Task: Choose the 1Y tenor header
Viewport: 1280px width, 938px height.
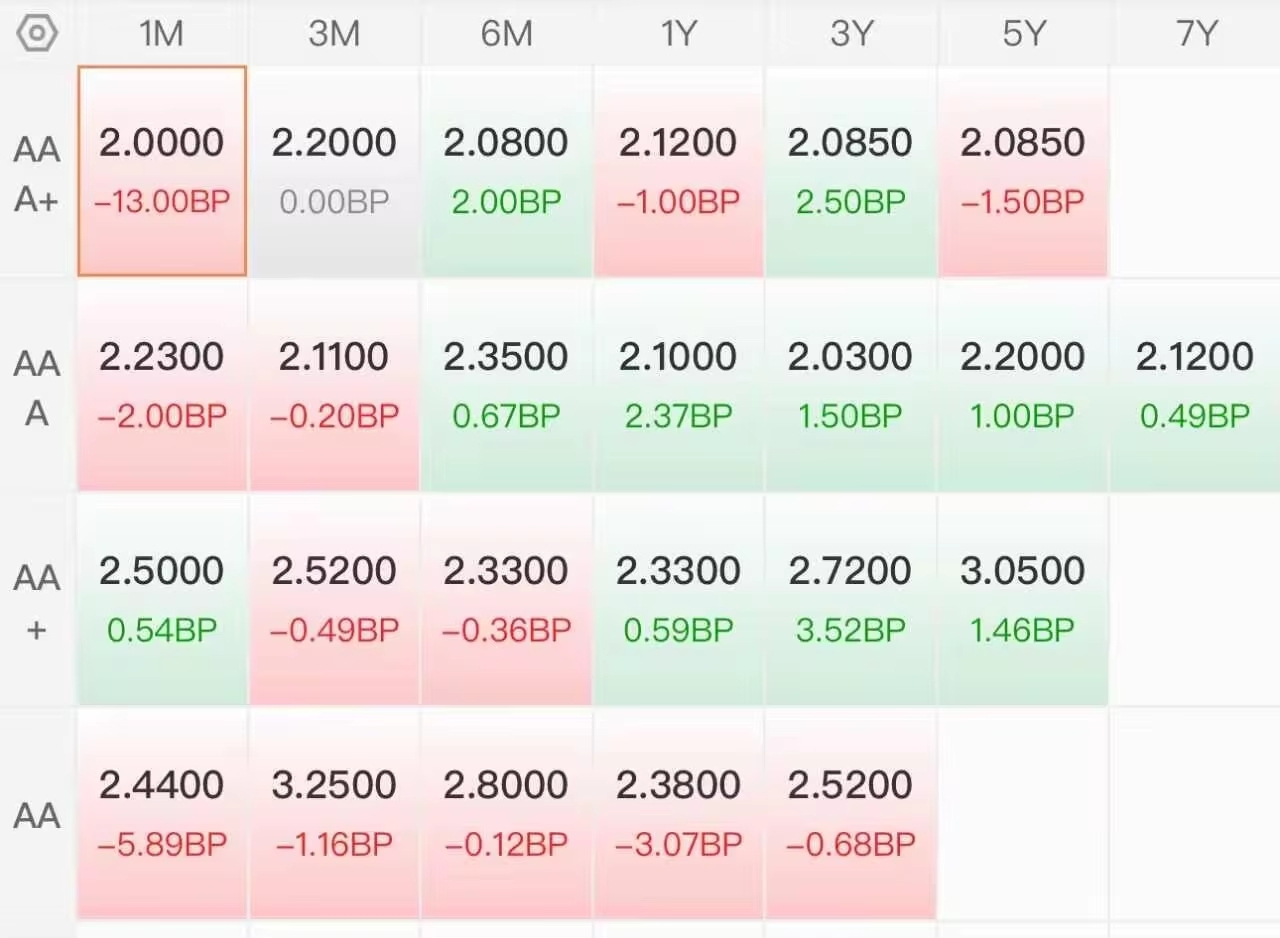Action: [x=678, y=33]
